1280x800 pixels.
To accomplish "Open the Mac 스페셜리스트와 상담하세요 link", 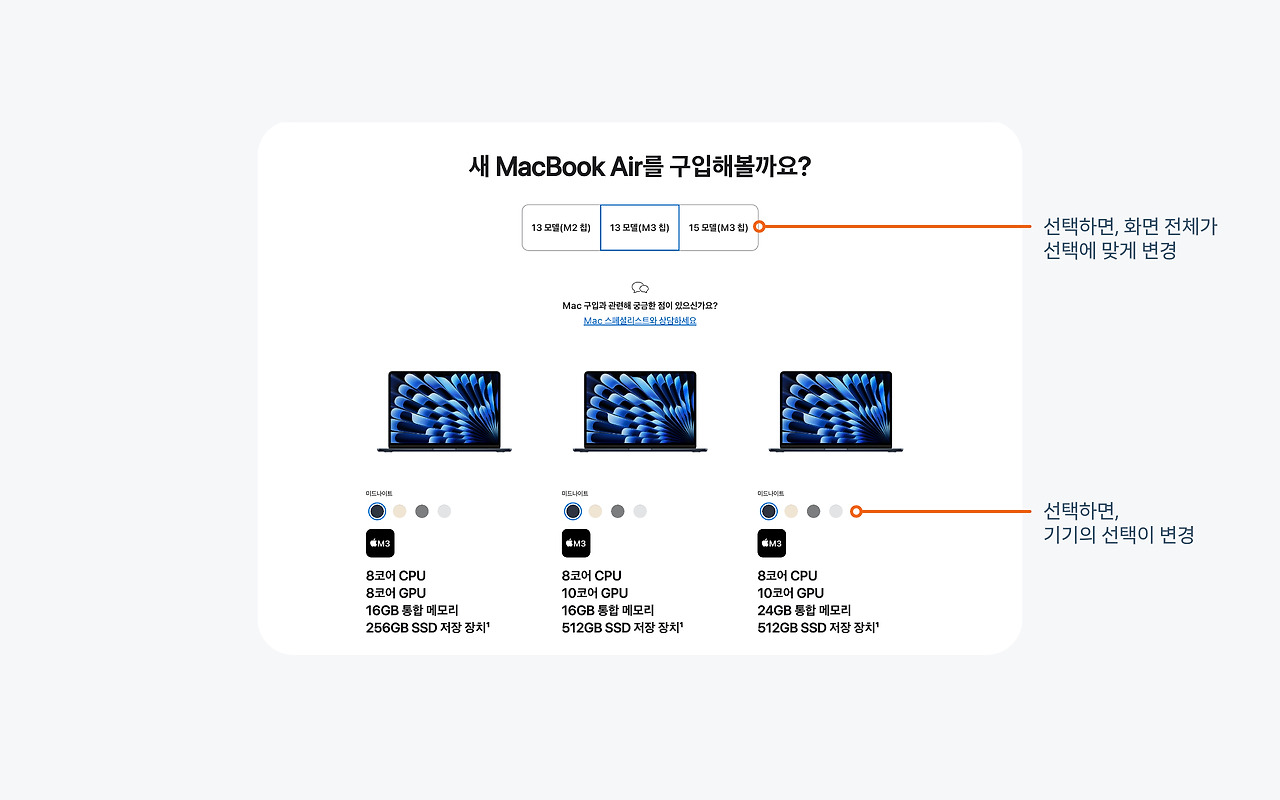I will (x=640, y=321).
